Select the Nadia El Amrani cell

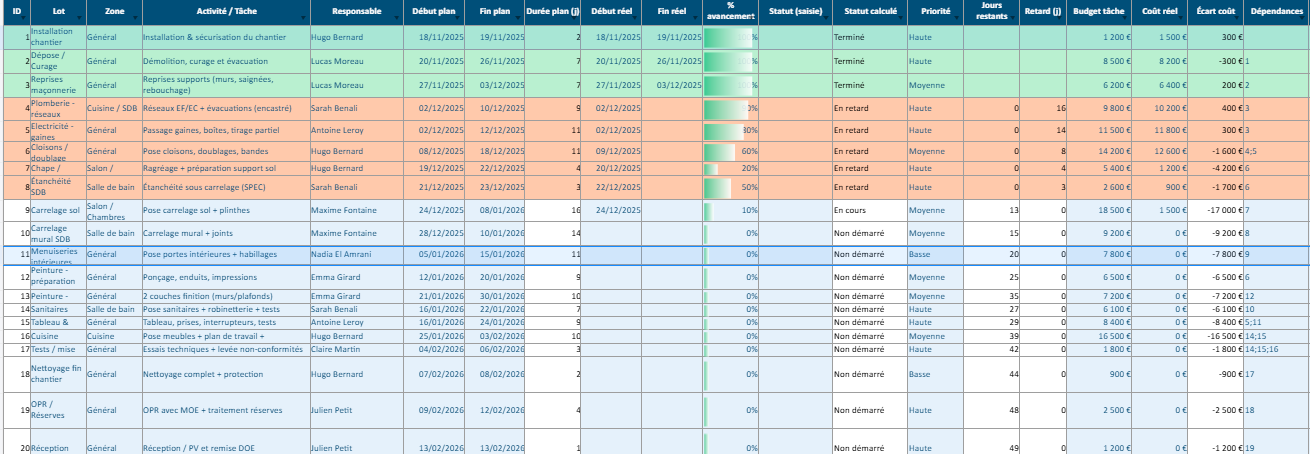[356, 255]
